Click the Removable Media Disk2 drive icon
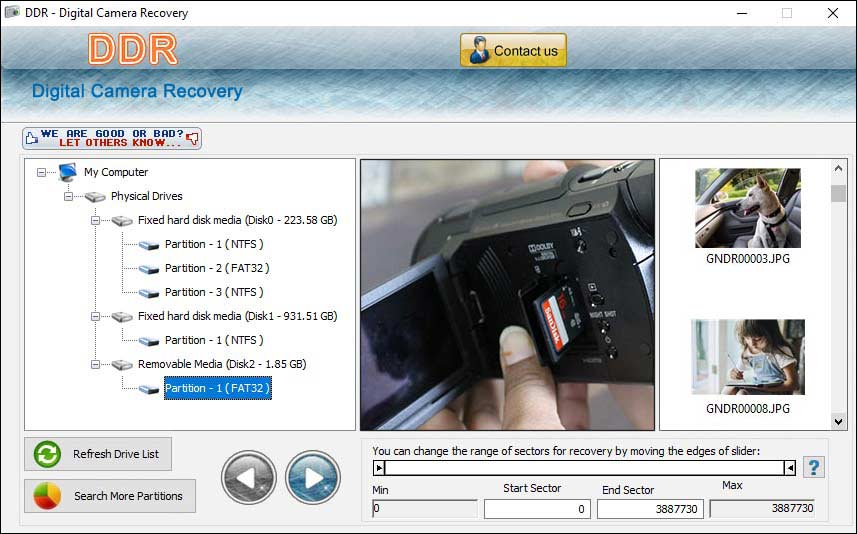The width and height of the screenshot is (857, 534). tap(122, 365)
